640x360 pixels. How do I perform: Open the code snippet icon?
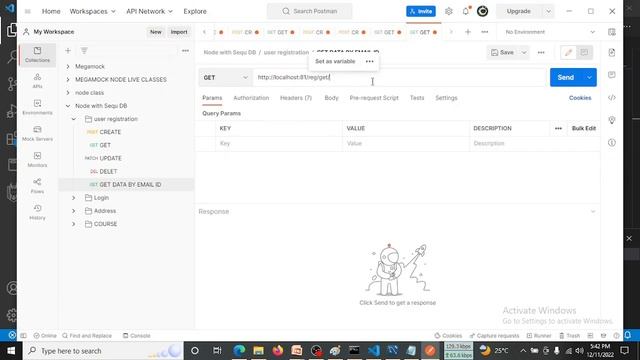click(611, 98)
